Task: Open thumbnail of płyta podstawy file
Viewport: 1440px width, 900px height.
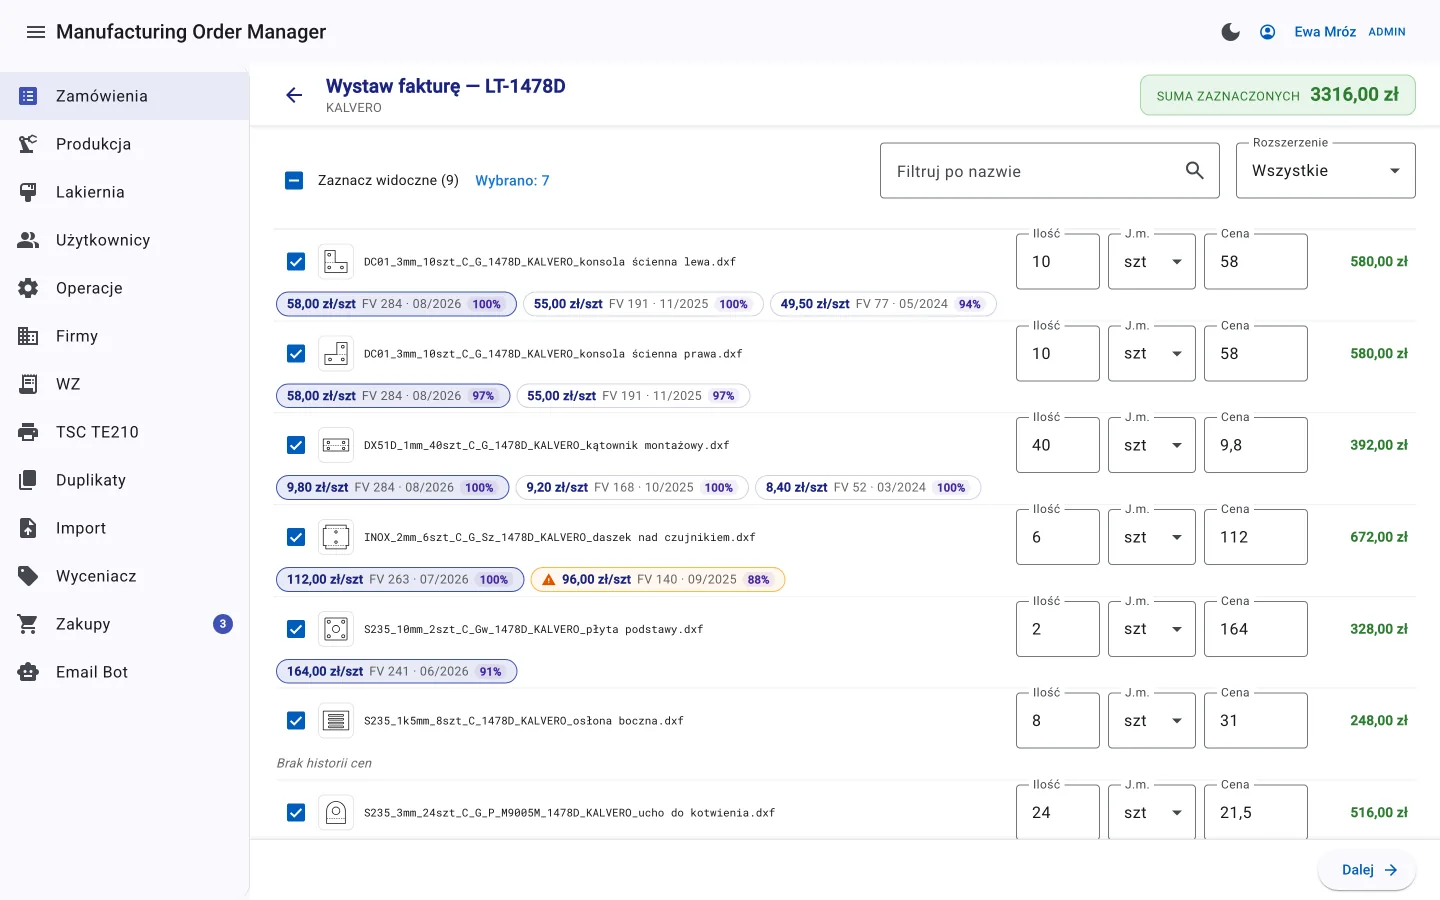Action: (336, 629)
